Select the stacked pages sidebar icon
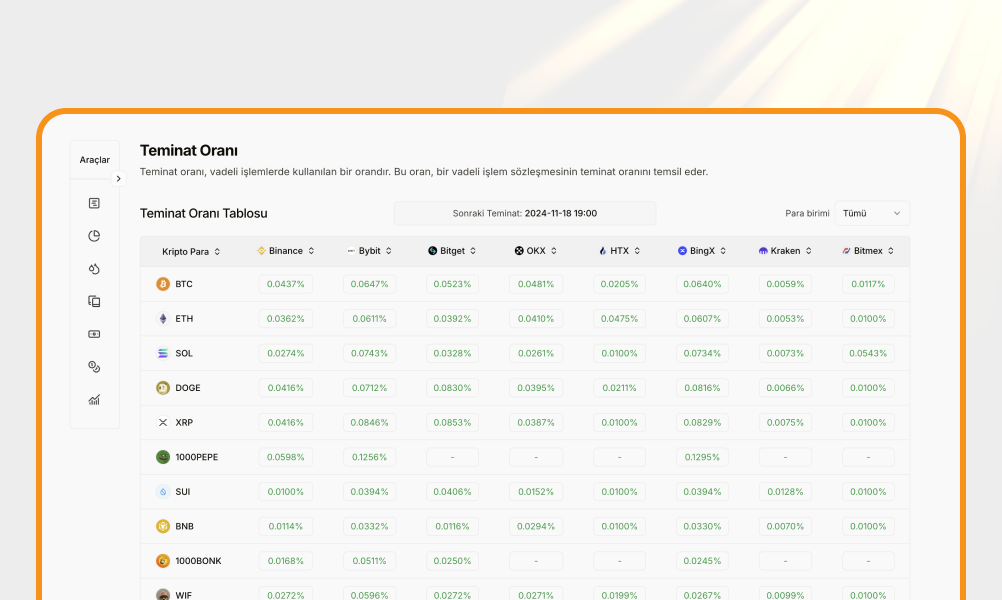 (x=94, y=301)
